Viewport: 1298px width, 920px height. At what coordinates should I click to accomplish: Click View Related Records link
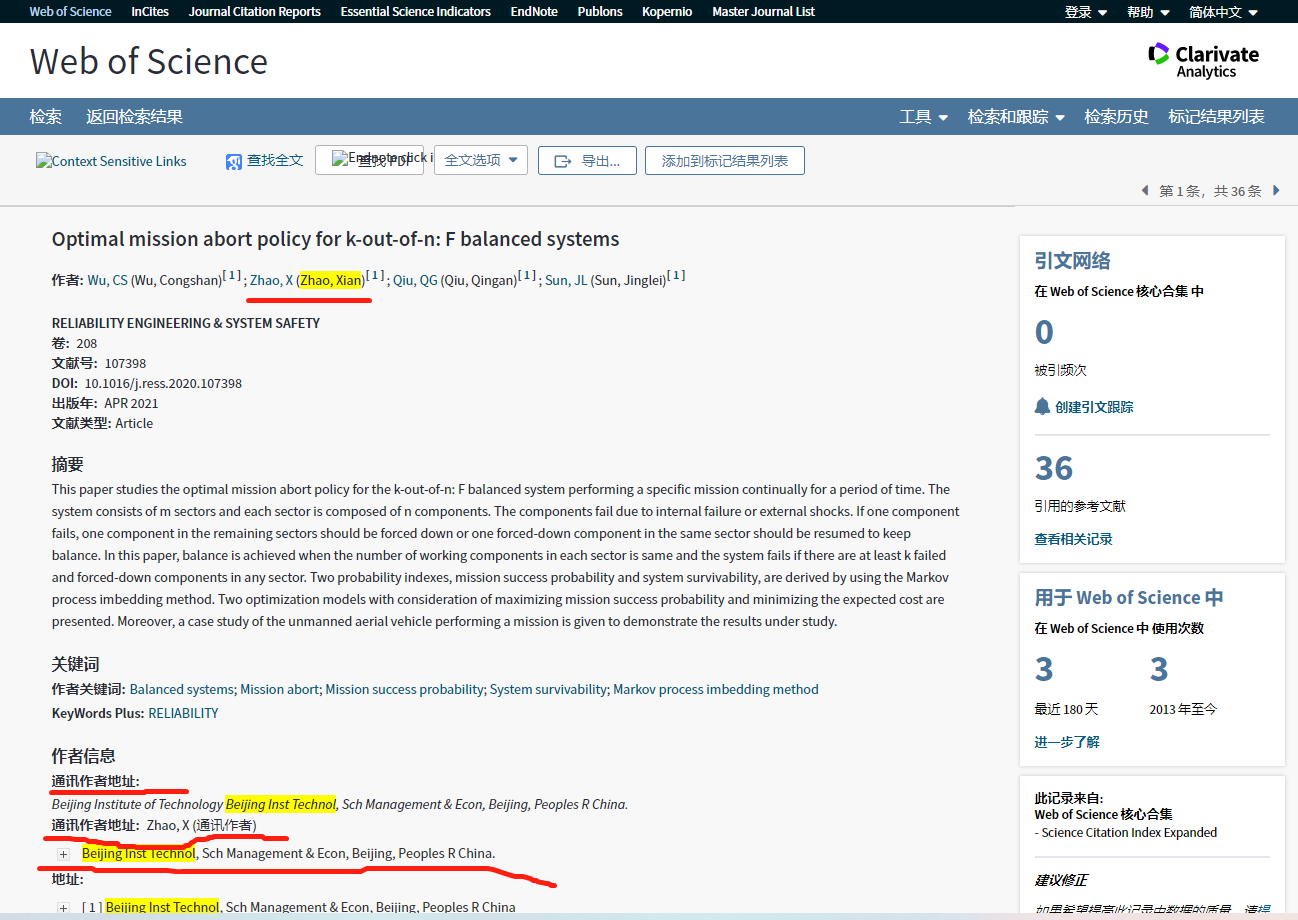(1073, 539)
